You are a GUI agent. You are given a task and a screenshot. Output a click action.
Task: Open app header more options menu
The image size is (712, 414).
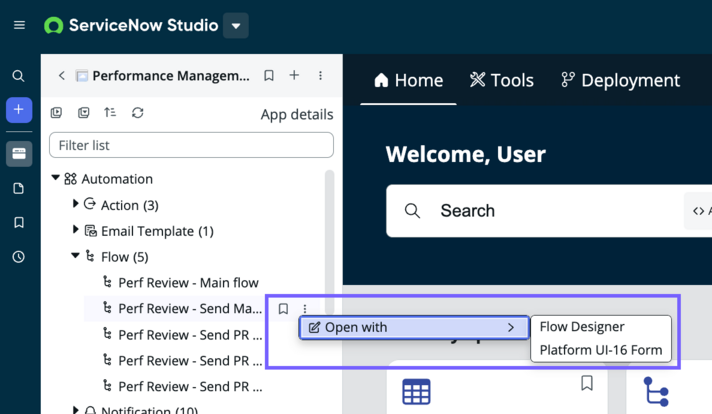(x=321, y=75)
